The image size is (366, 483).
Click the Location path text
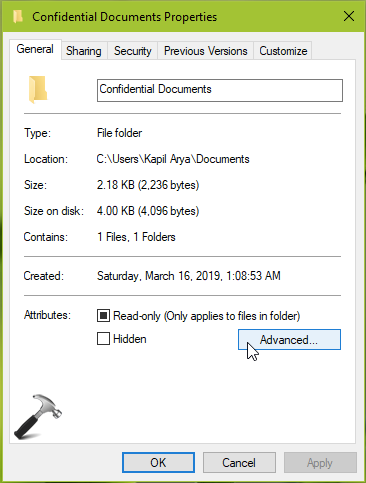(173, 159)
